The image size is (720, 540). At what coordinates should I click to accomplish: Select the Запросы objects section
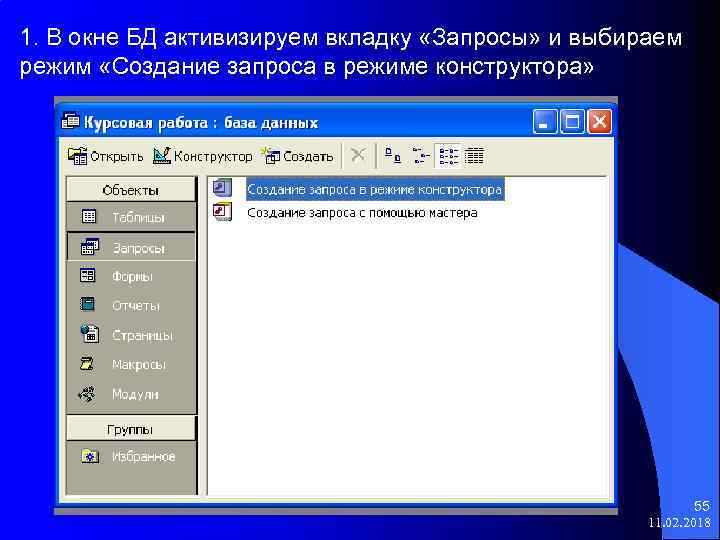click(131, 248)
